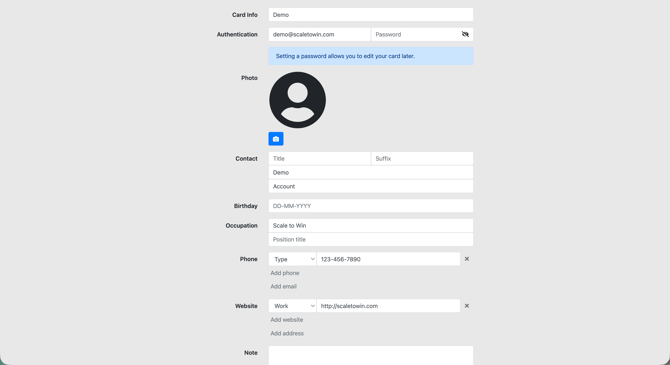The width and height of the screenshot is (670, 365).
Task: Click the Contact label
Action: click(246, 159)
